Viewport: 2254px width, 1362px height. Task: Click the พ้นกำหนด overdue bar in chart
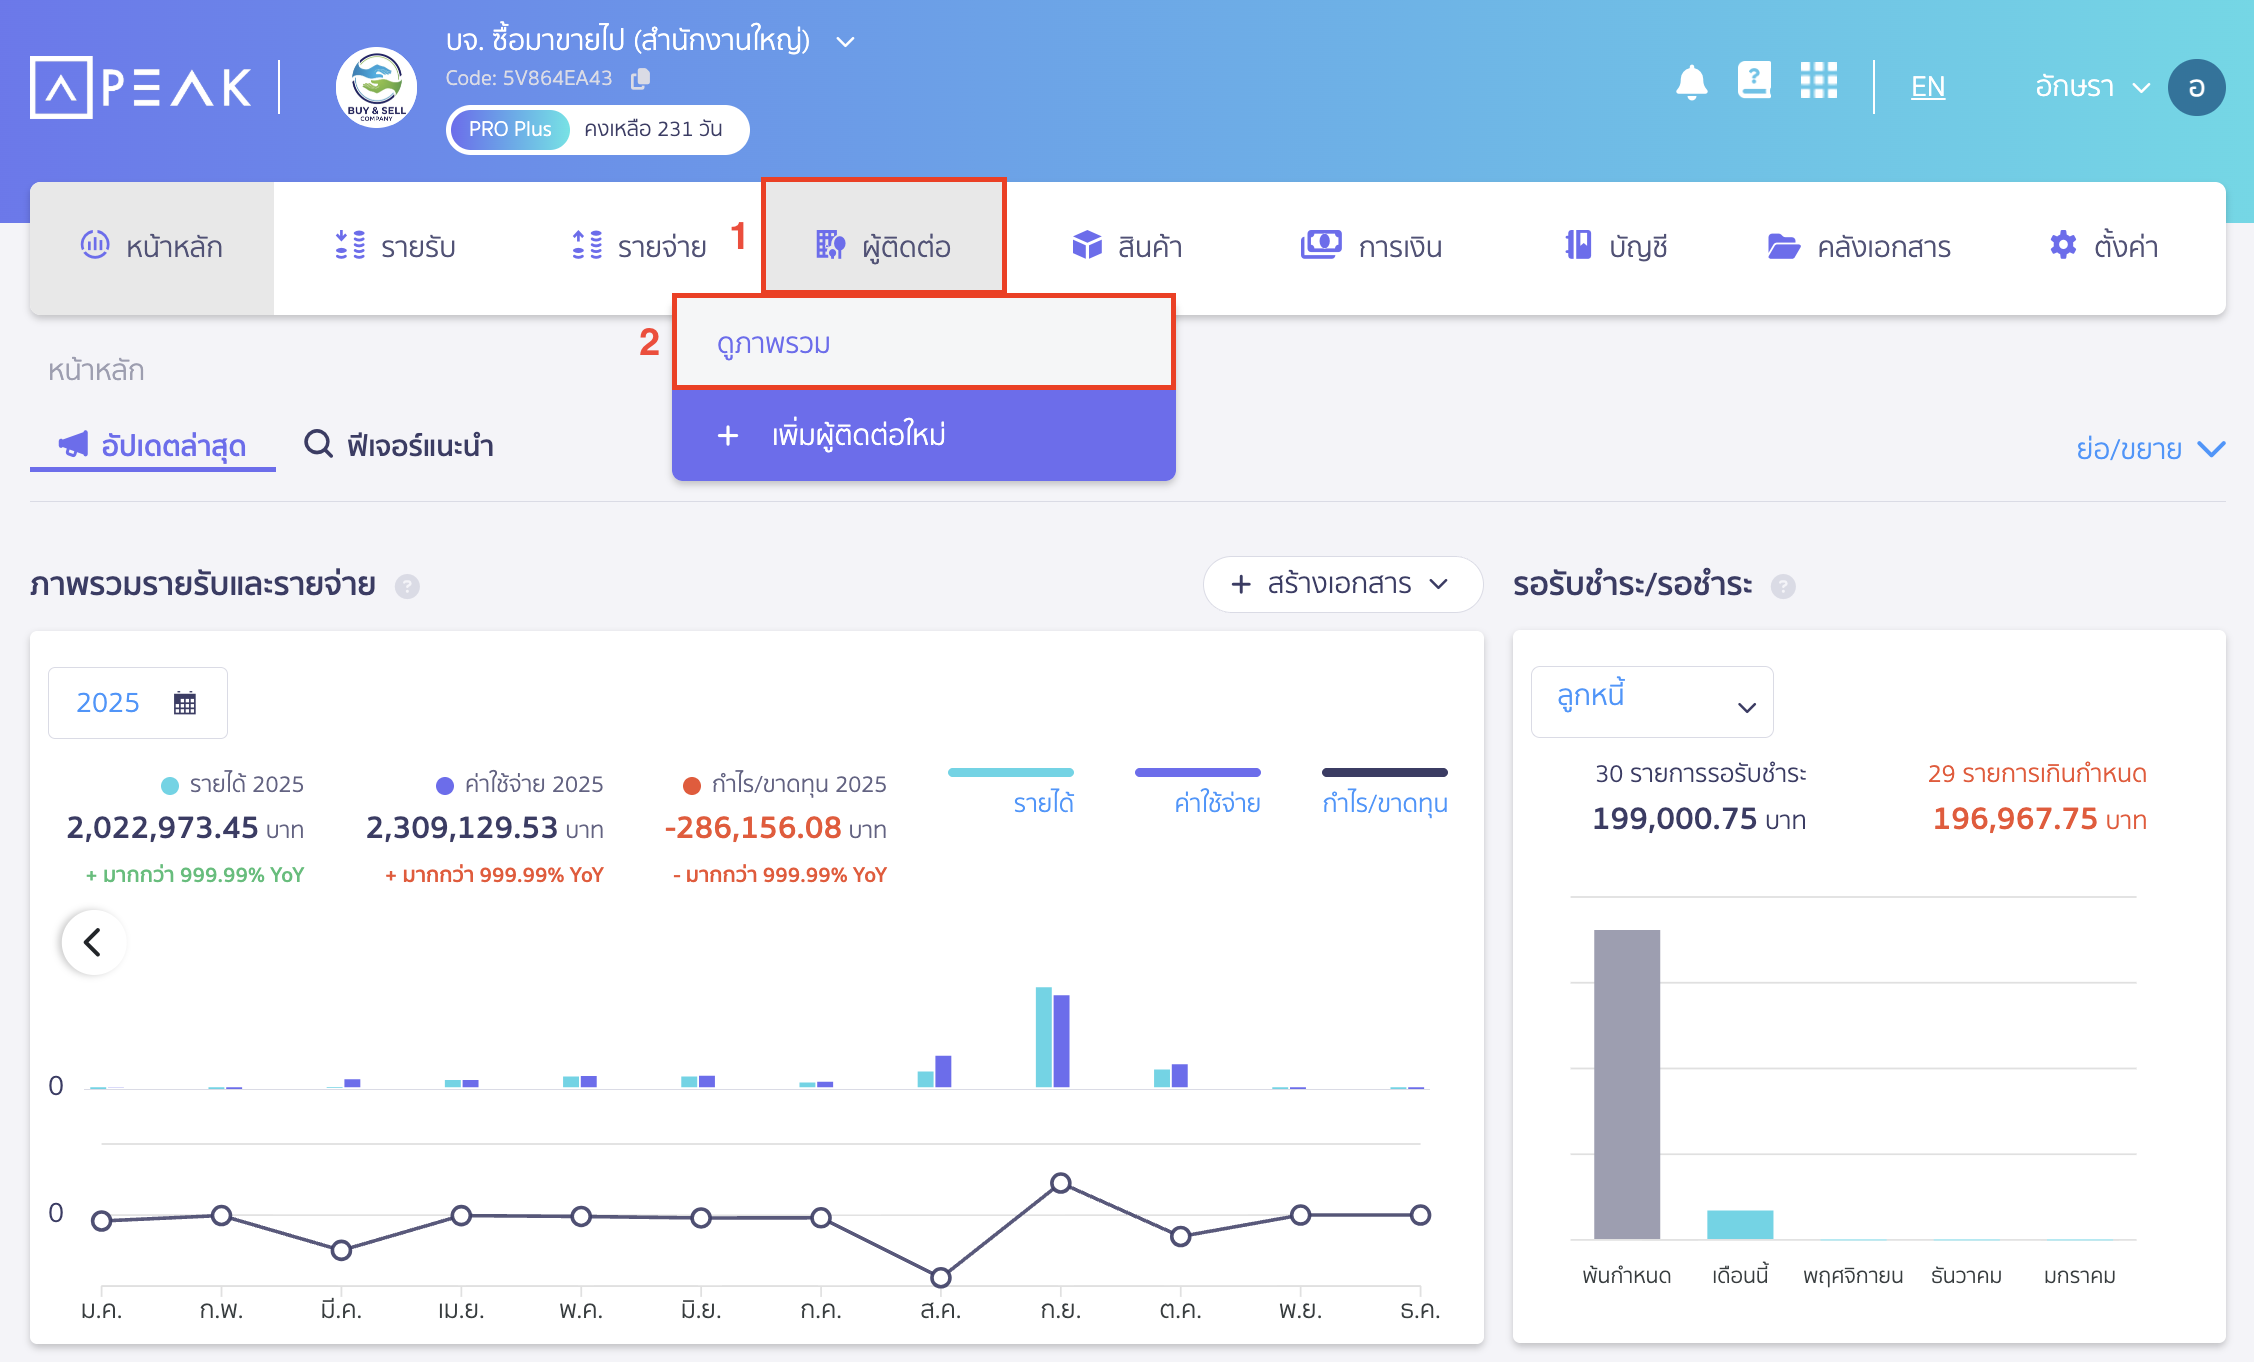[x=1626, y=1084]
